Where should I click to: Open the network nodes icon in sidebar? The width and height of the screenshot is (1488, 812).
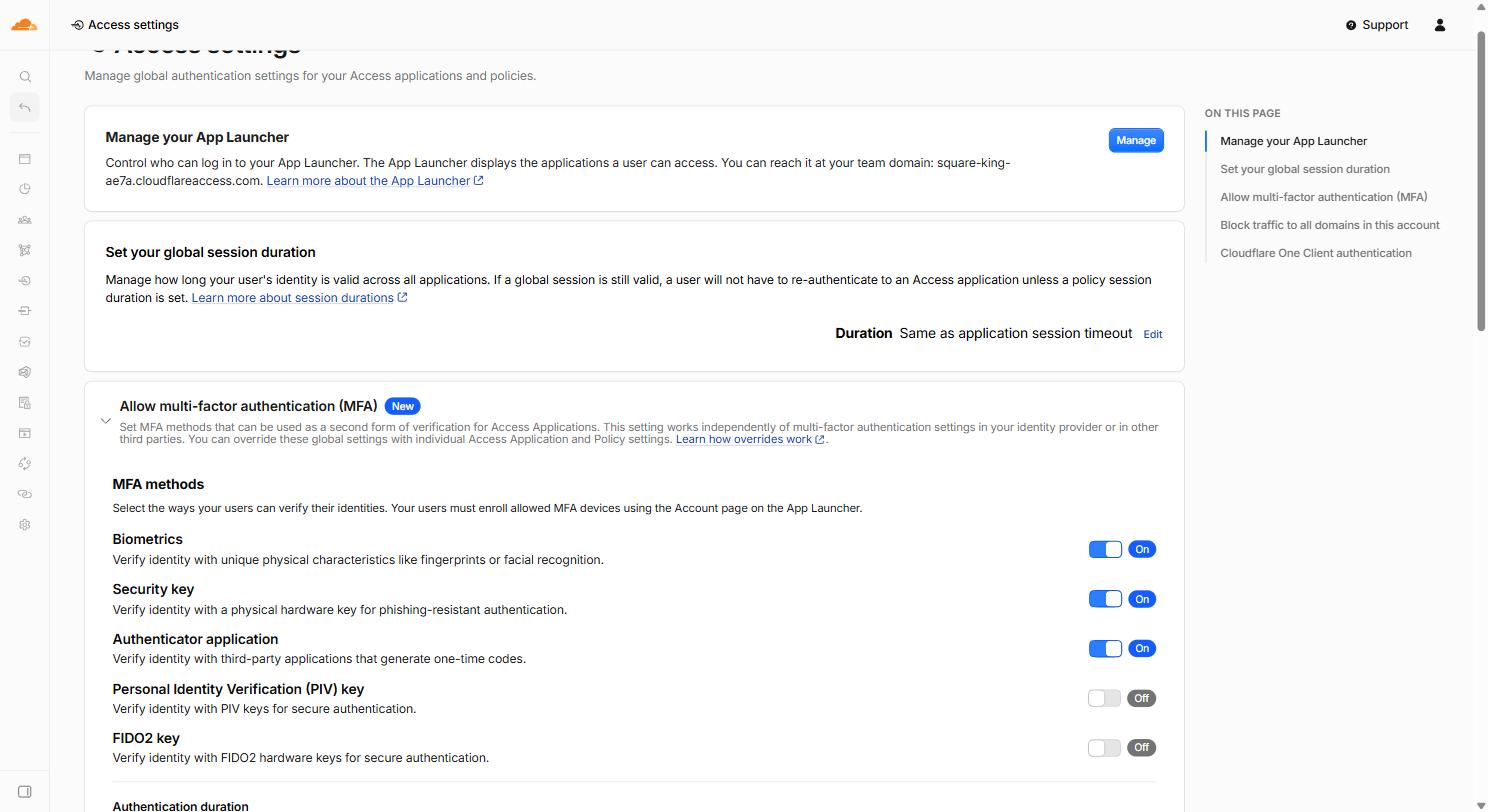coord(25,250)
